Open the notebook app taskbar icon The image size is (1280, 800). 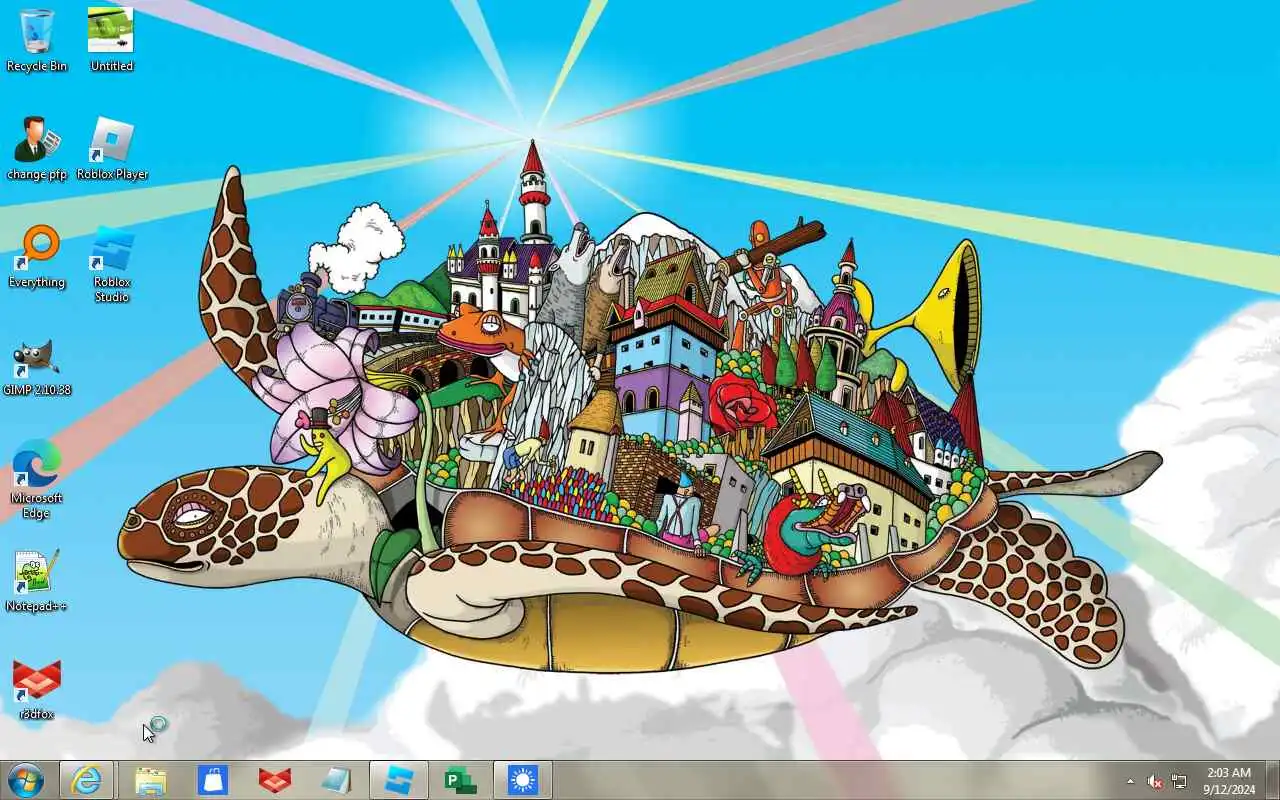(336, 780)
